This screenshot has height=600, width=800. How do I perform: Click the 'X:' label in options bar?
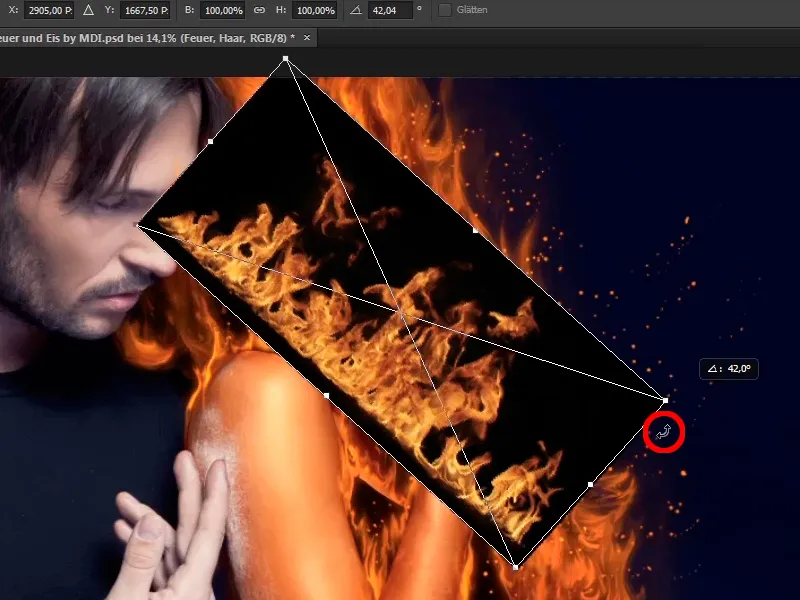(13, 10)
